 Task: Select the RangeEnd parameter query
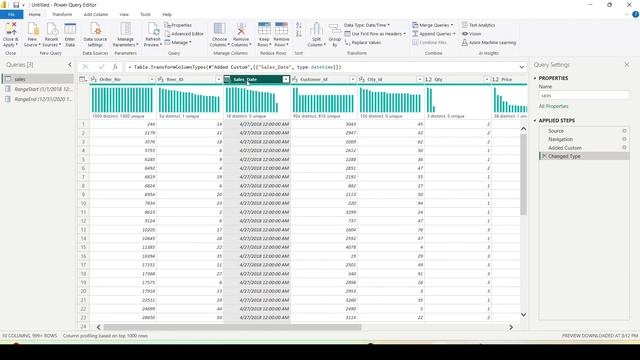(38, 99)
